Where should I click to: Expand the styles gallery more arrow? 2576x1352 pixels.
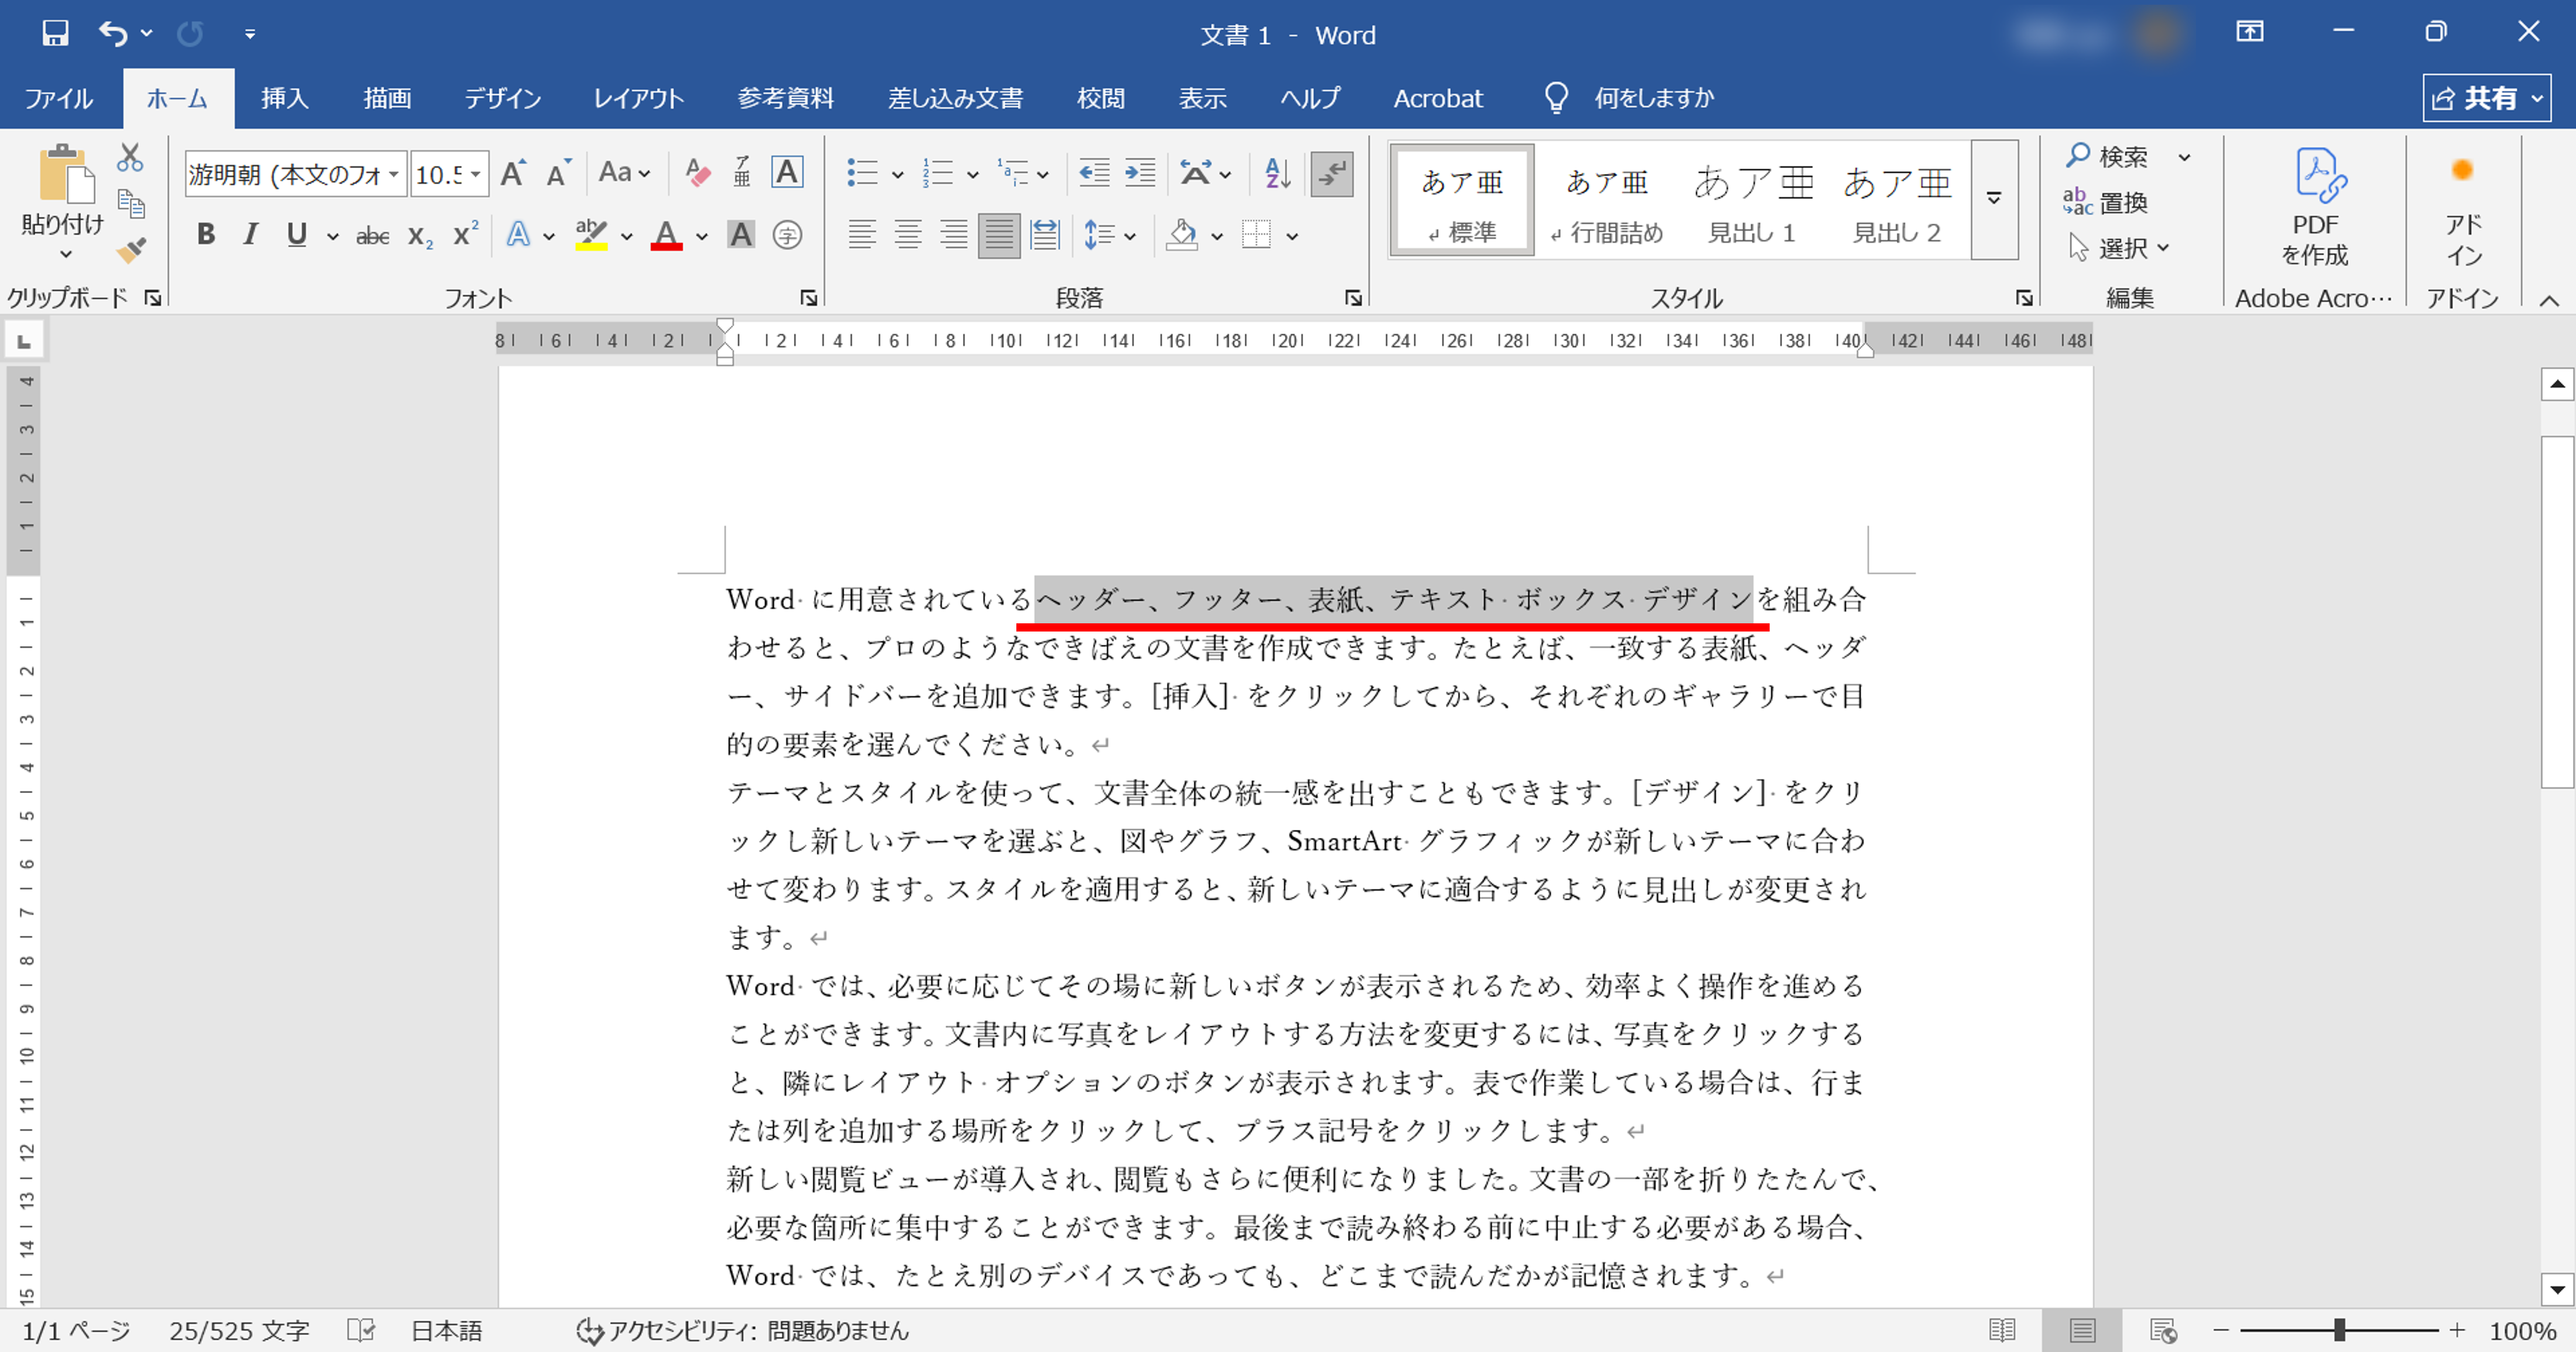(1994, 199)
